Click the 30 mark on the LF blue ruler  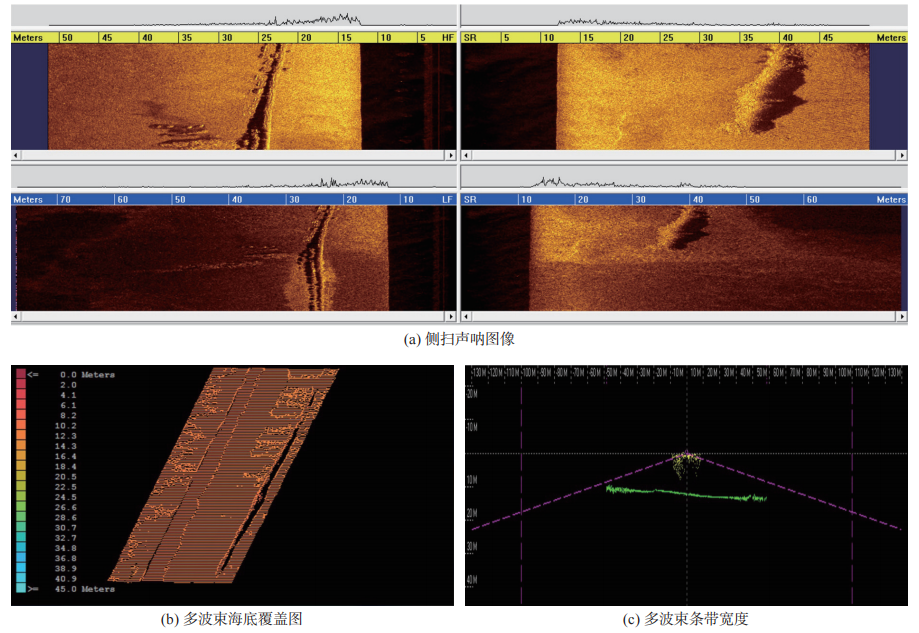click(294, 199)
